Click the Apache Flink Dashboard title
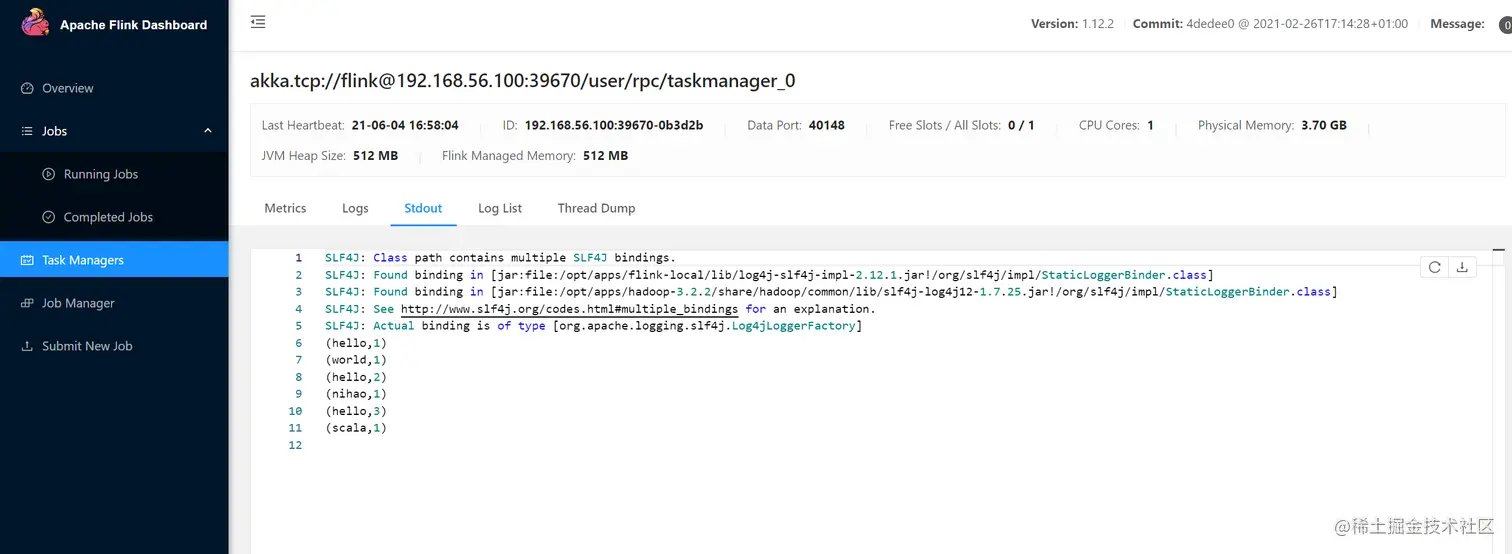This screenshot has height=554, width=1512. click(133, 24)
